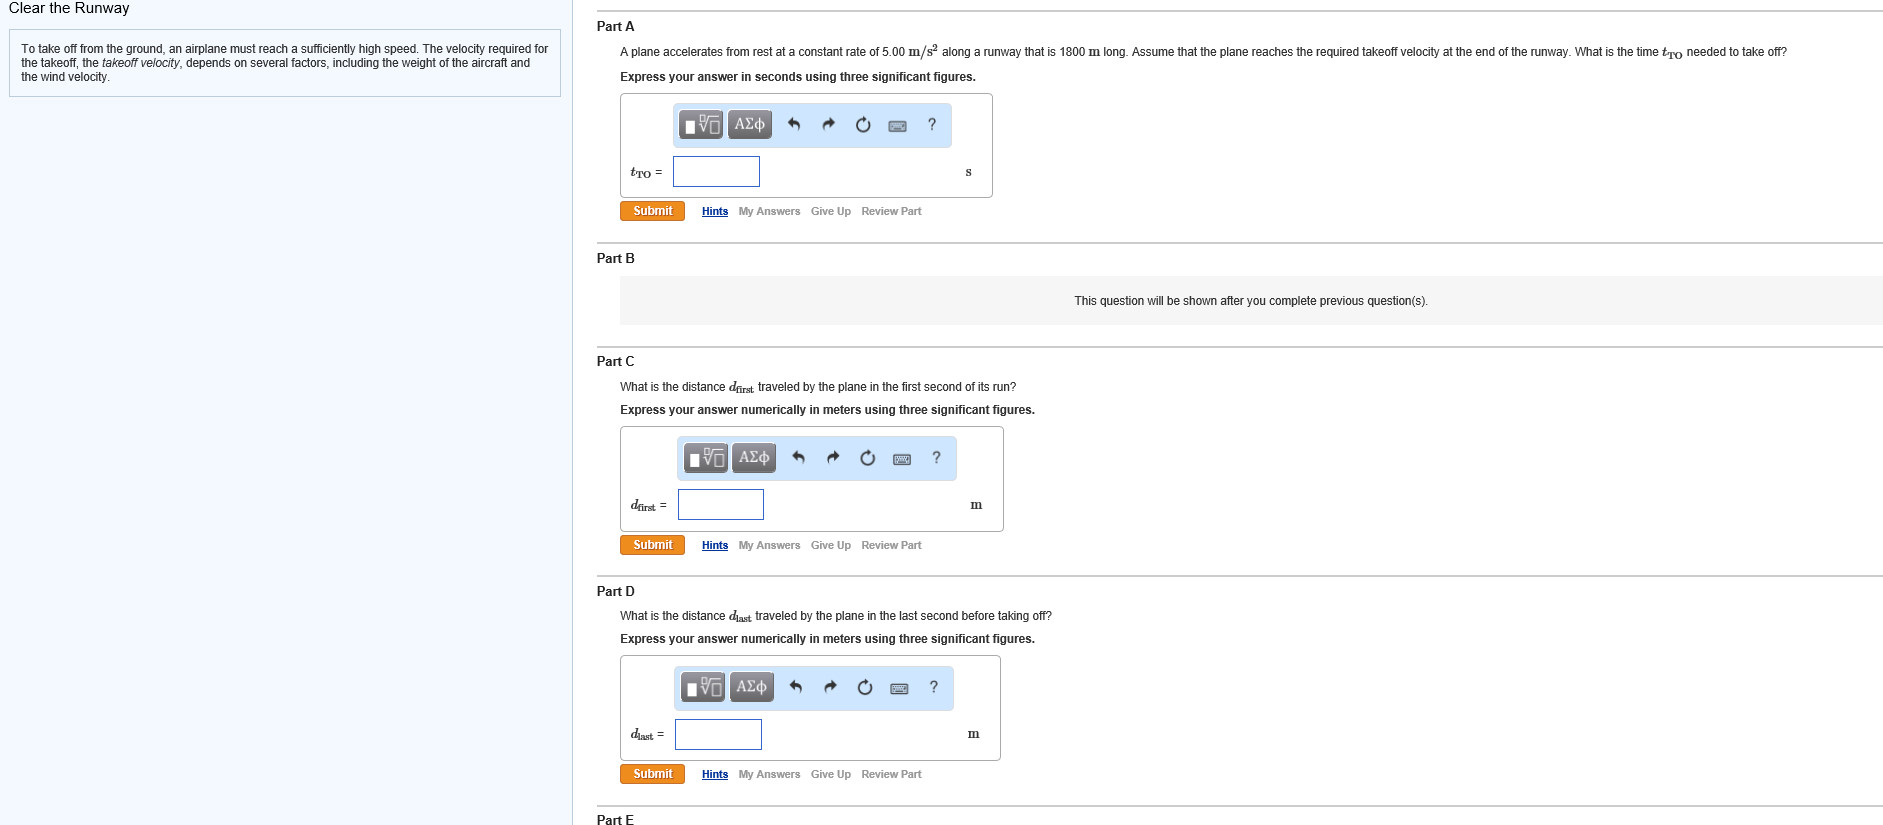Image resolution: width=1883 pixels, height=825 pixels.
Task: Submit the Part D answer
Action: pyautogui.click(x=652, y=774)
